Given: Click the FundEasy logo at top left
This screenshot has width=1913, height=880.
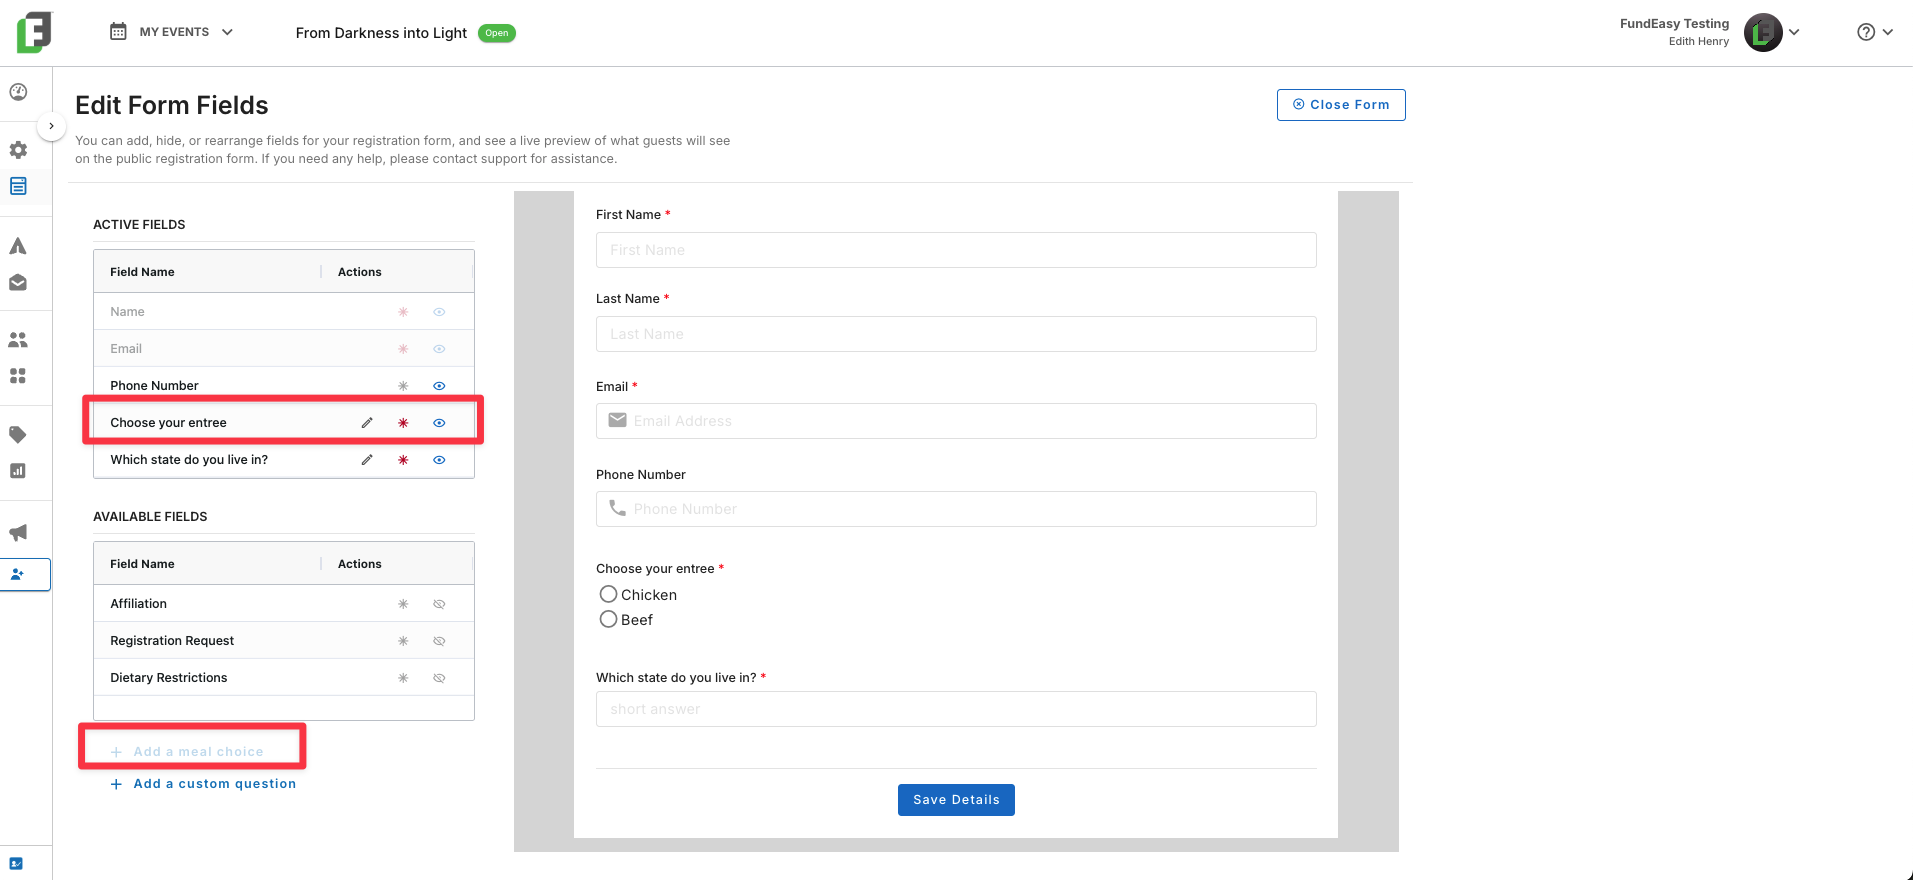Looking at the screenshot, I should (x=34, y=32).
